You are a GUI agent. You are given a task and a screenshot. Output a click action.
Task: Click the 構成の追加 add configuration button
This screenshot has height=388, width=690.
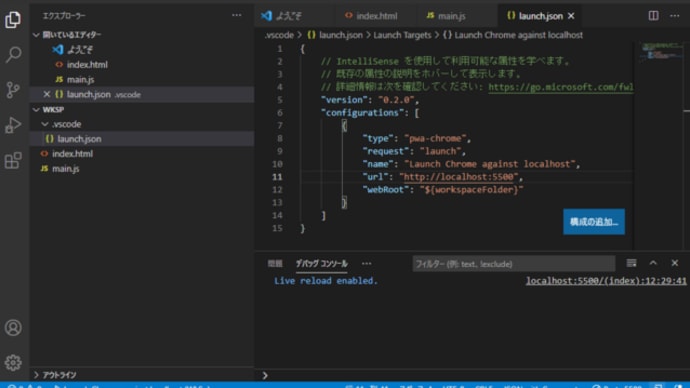click(x=594, y=222)
